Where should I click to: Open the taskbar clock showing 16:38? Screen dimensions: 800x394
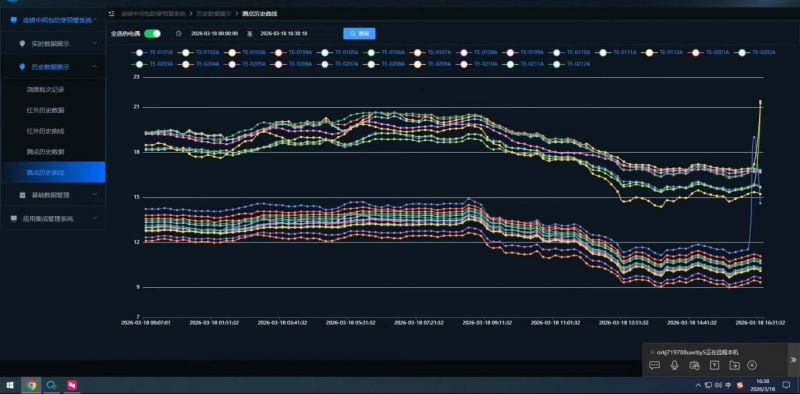click(x=763, y=385)
